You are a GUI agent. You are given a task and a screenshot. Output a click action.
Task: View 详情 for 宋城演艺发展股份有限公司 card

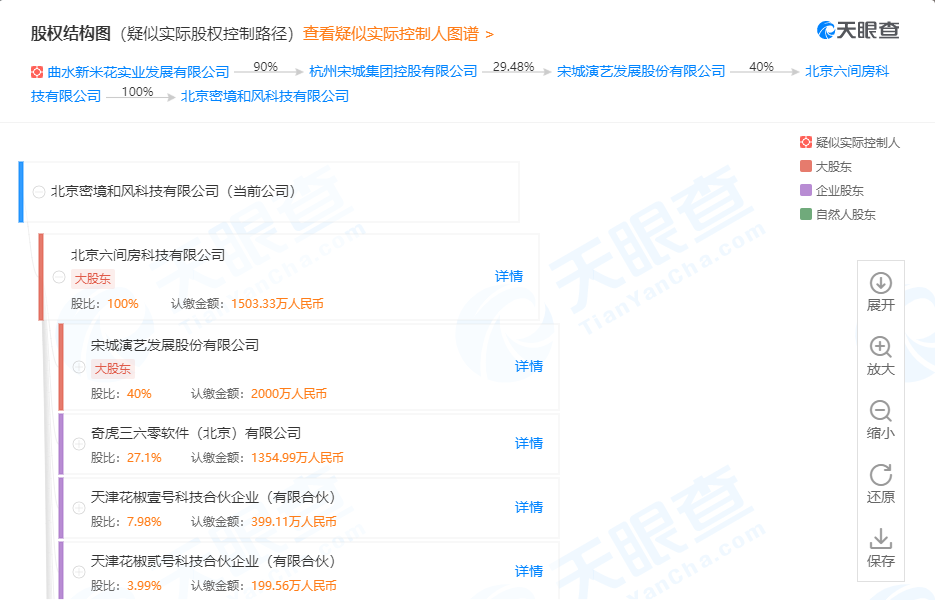click(x=529, y=366)
